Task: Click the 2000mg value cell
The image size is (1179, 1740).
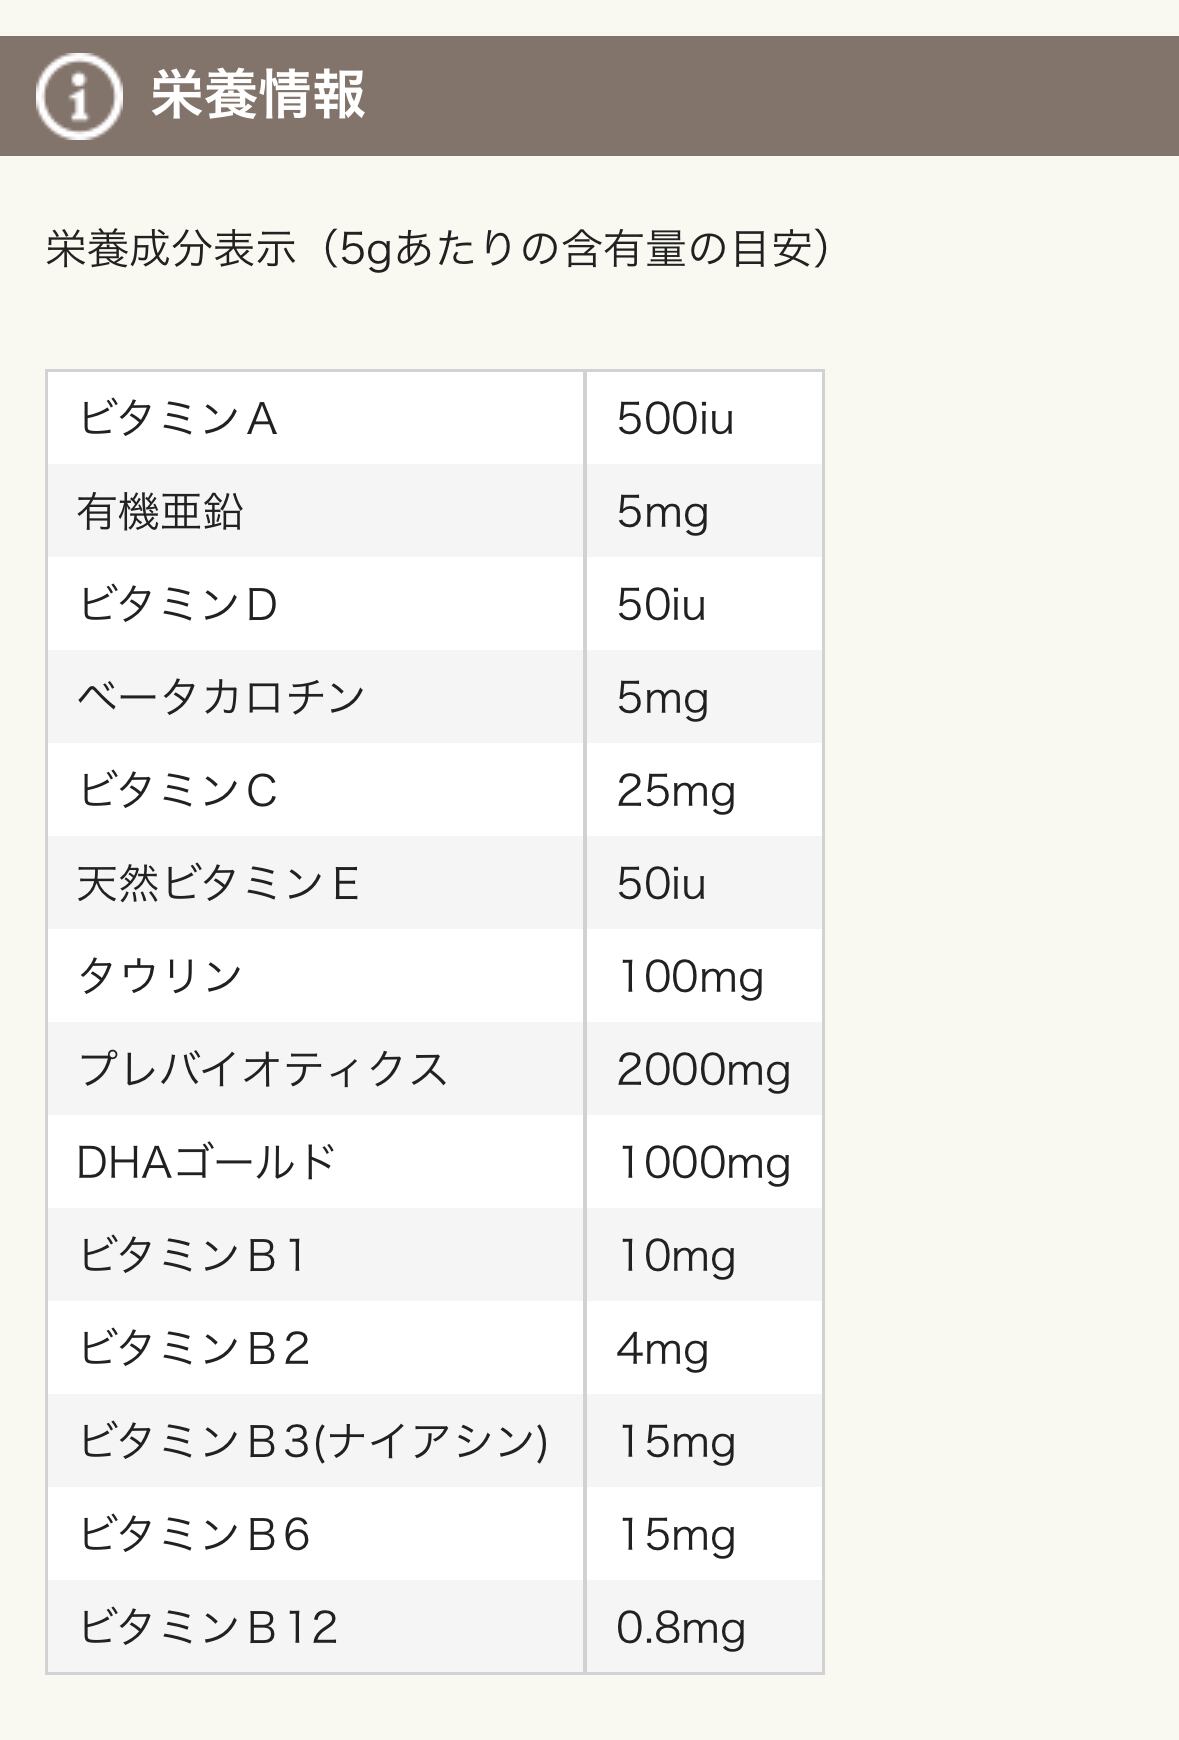Action: coord(703,1069)
